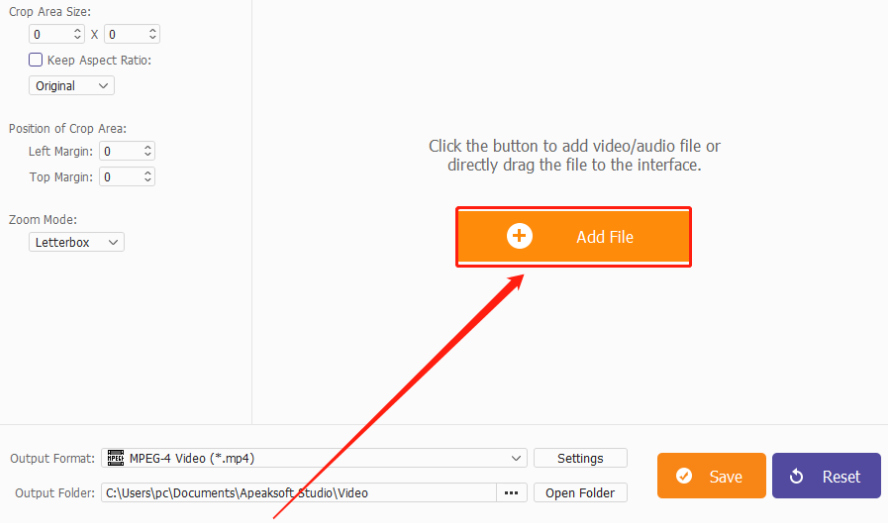888x523 pixels.
Task: Click the Open Folder button
Action: [580, 493]
